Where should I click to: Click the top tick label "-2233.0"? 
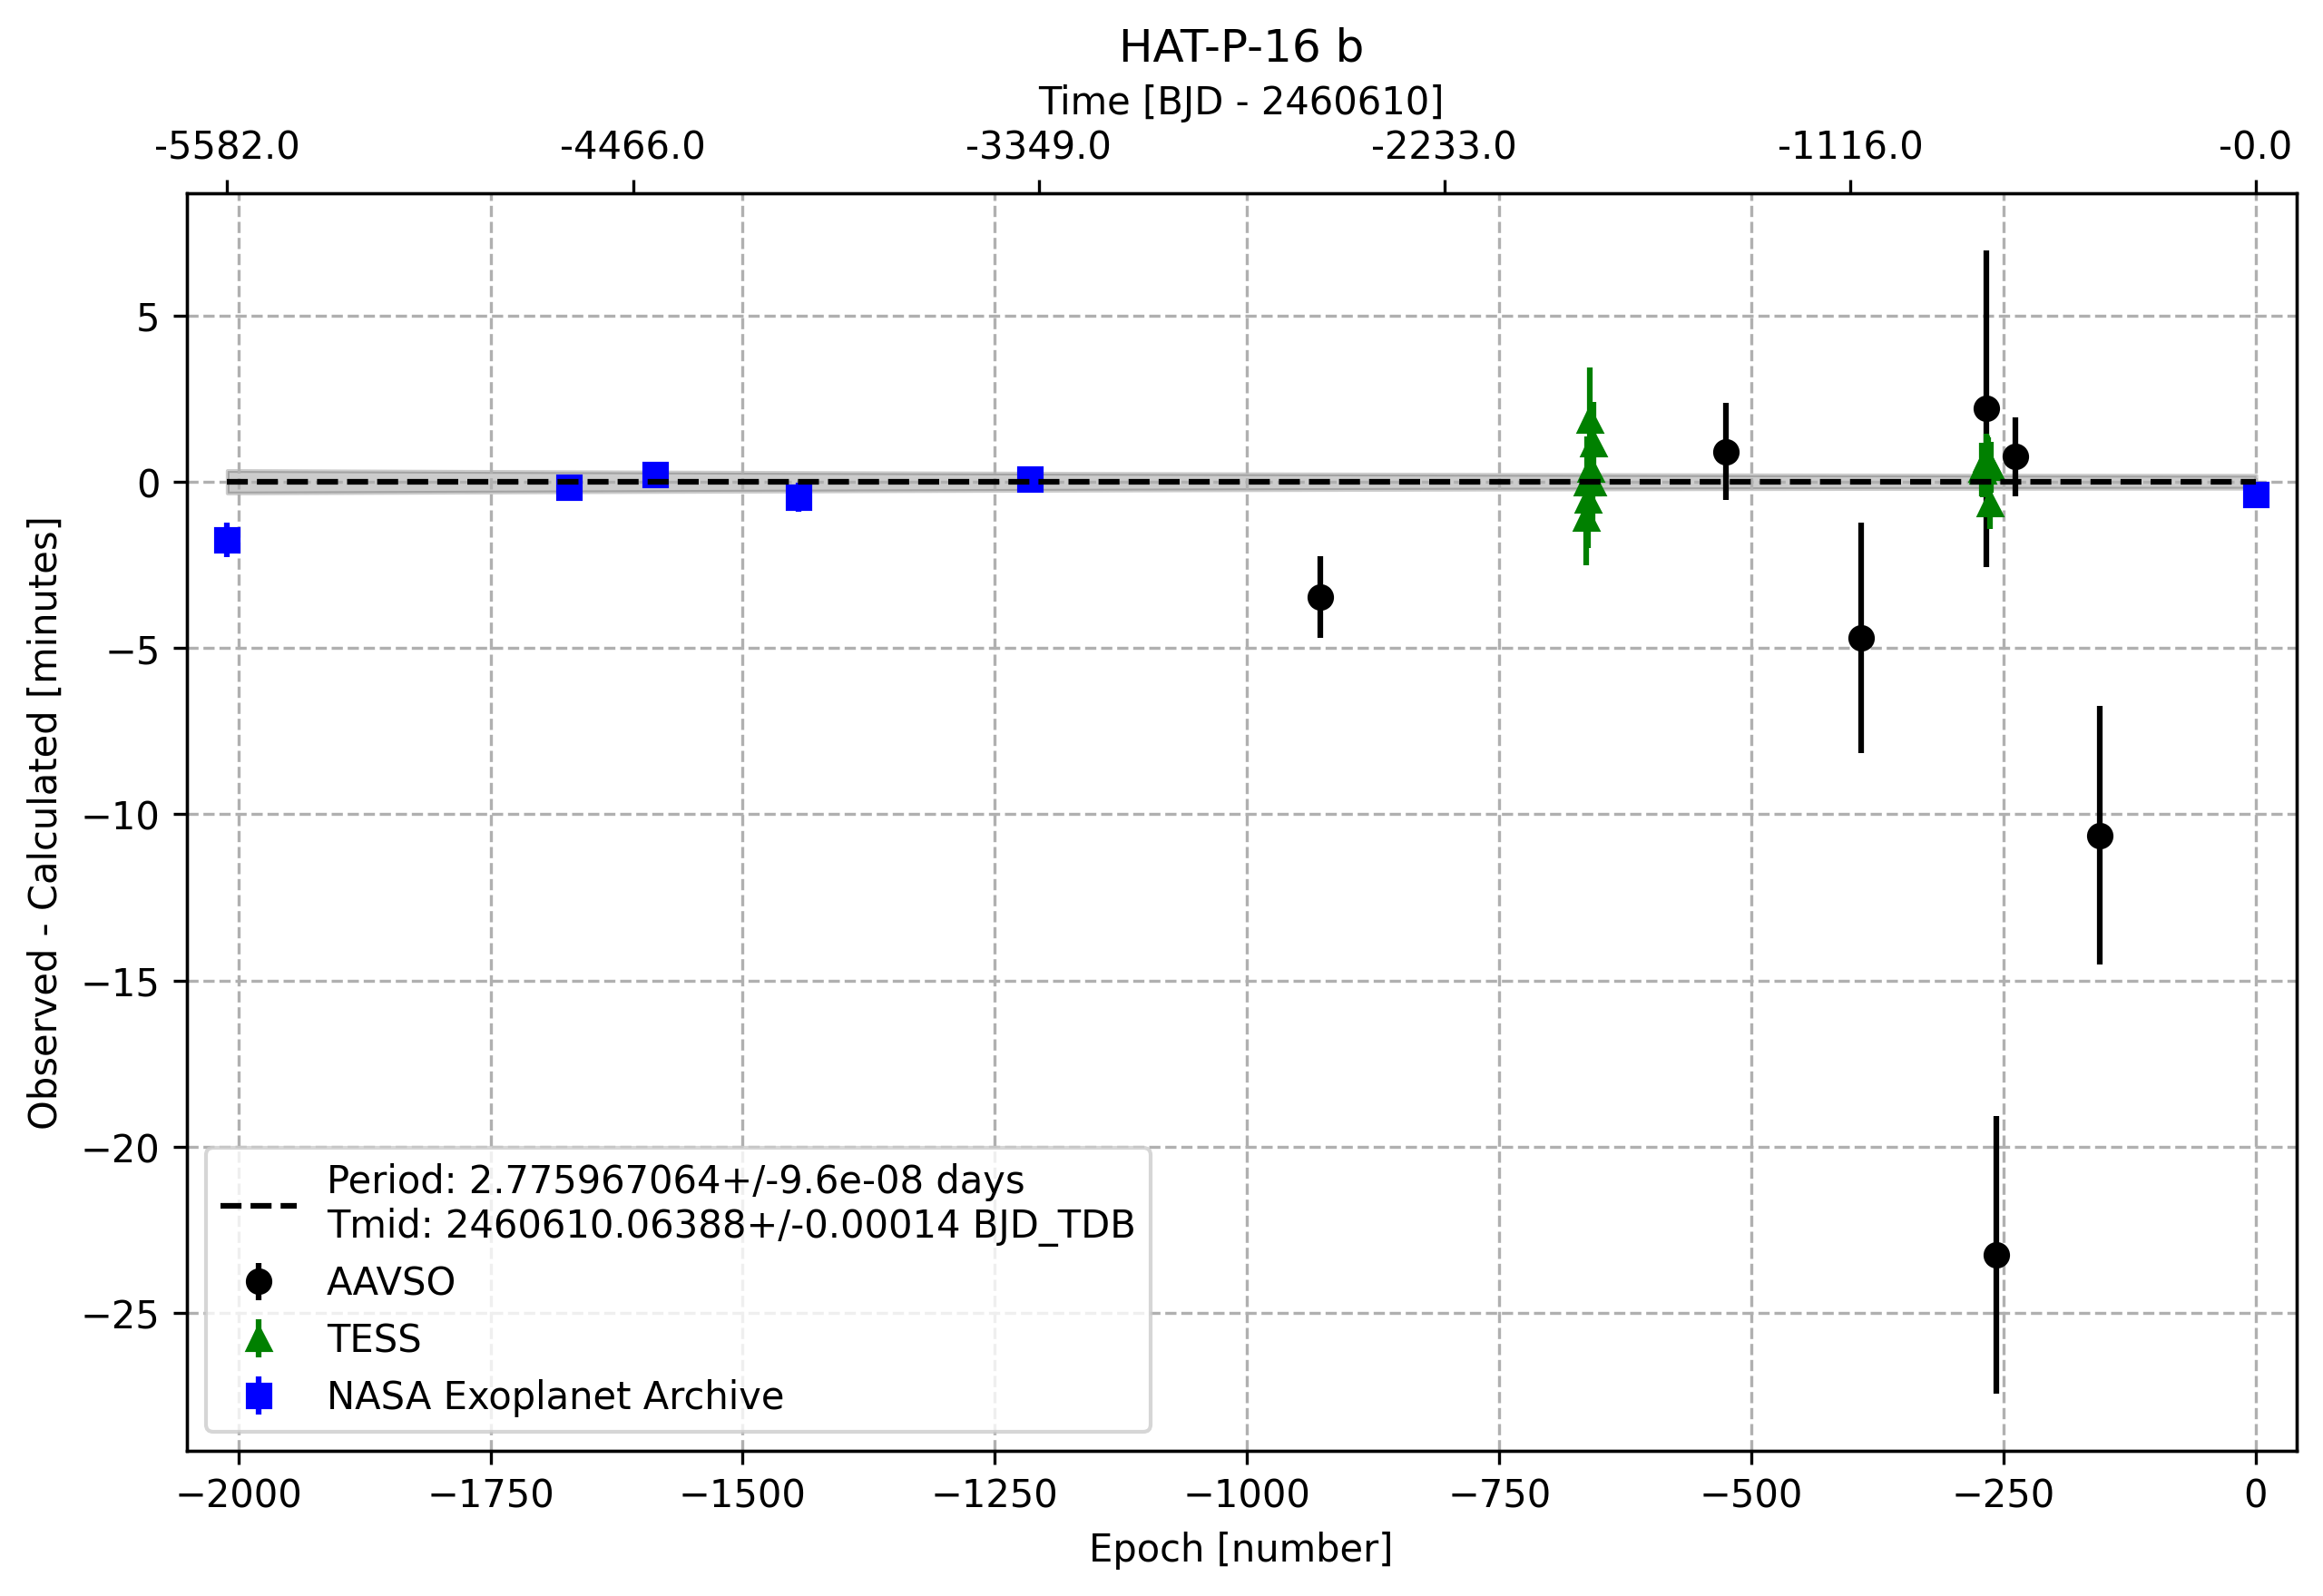1445,146
